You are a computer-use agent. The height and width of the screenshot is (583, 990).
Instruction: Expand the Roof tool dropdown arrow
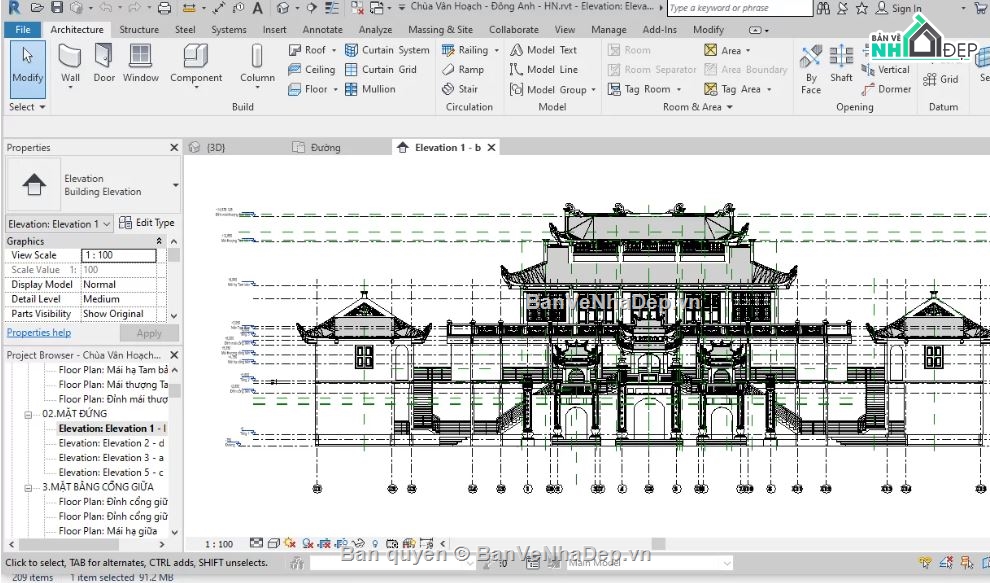click(x=334, y=50)
